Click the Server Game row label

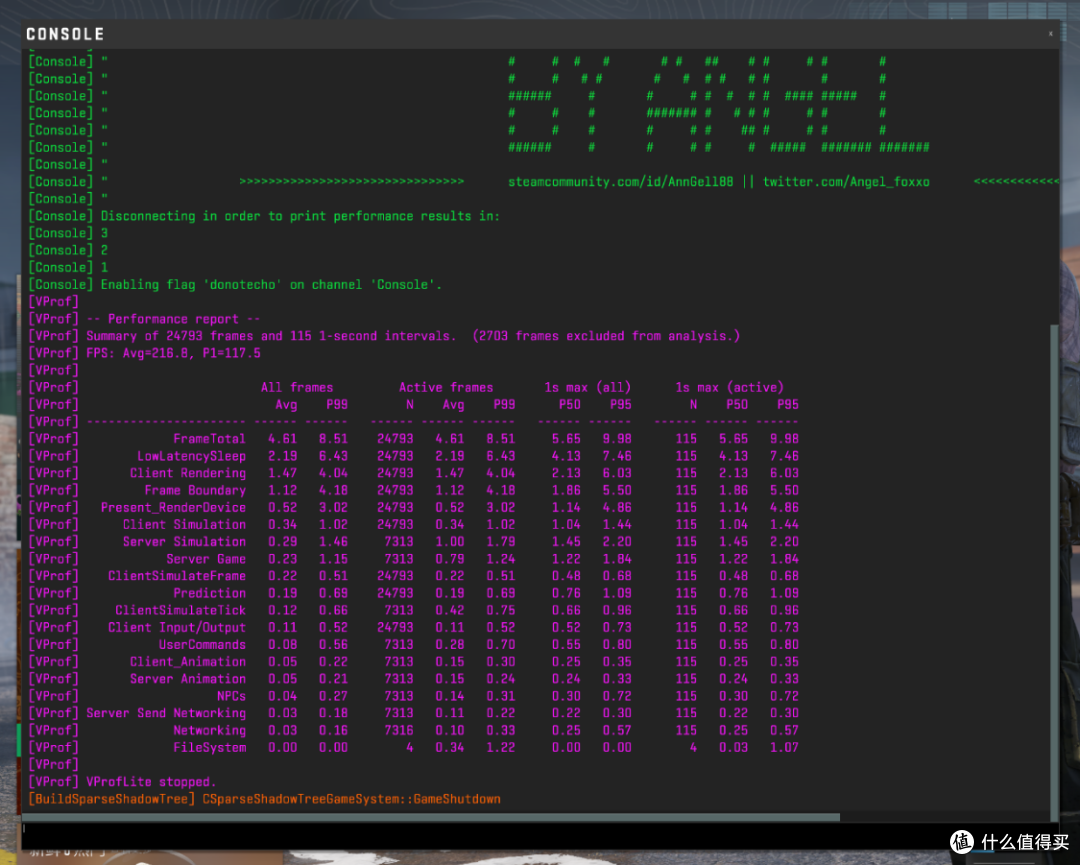(206, 559)
